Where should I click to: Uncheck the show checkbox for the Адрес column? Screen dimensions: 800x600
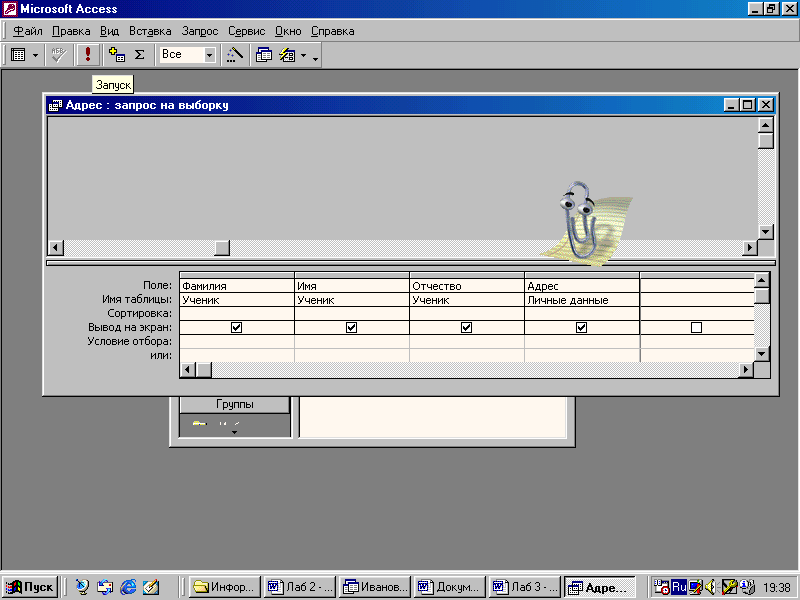click(x=581, y=328)
